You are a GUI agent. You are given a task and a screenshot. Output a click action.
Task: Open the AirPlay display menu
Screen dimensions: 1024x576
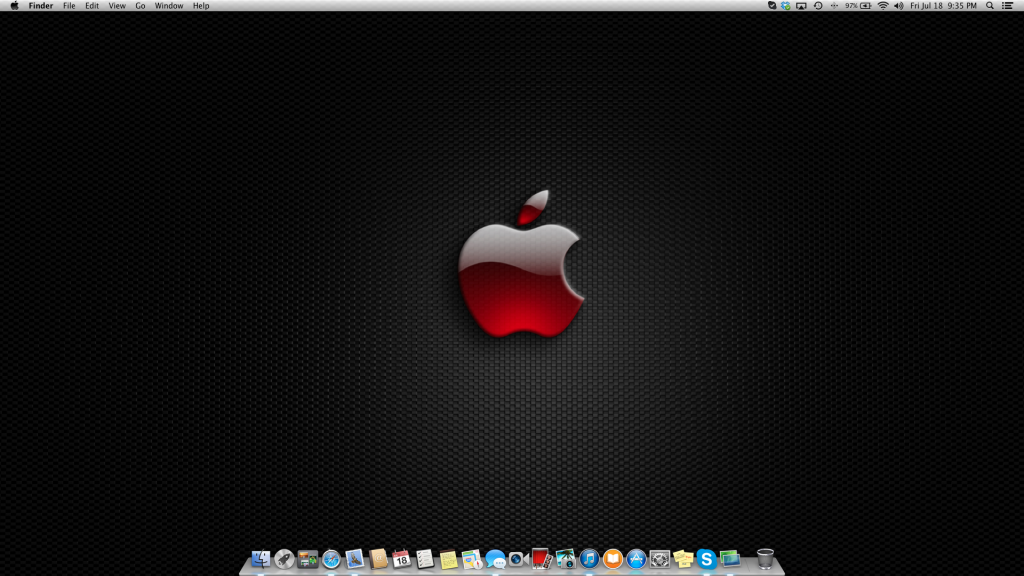point(801,6)
